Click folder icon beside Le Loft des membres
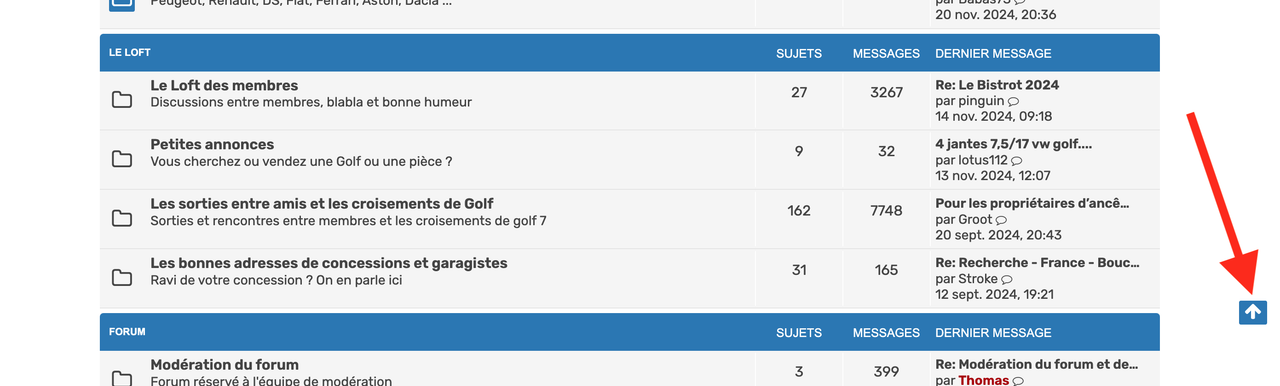1280x386 pixels. (x=122, y=100)
